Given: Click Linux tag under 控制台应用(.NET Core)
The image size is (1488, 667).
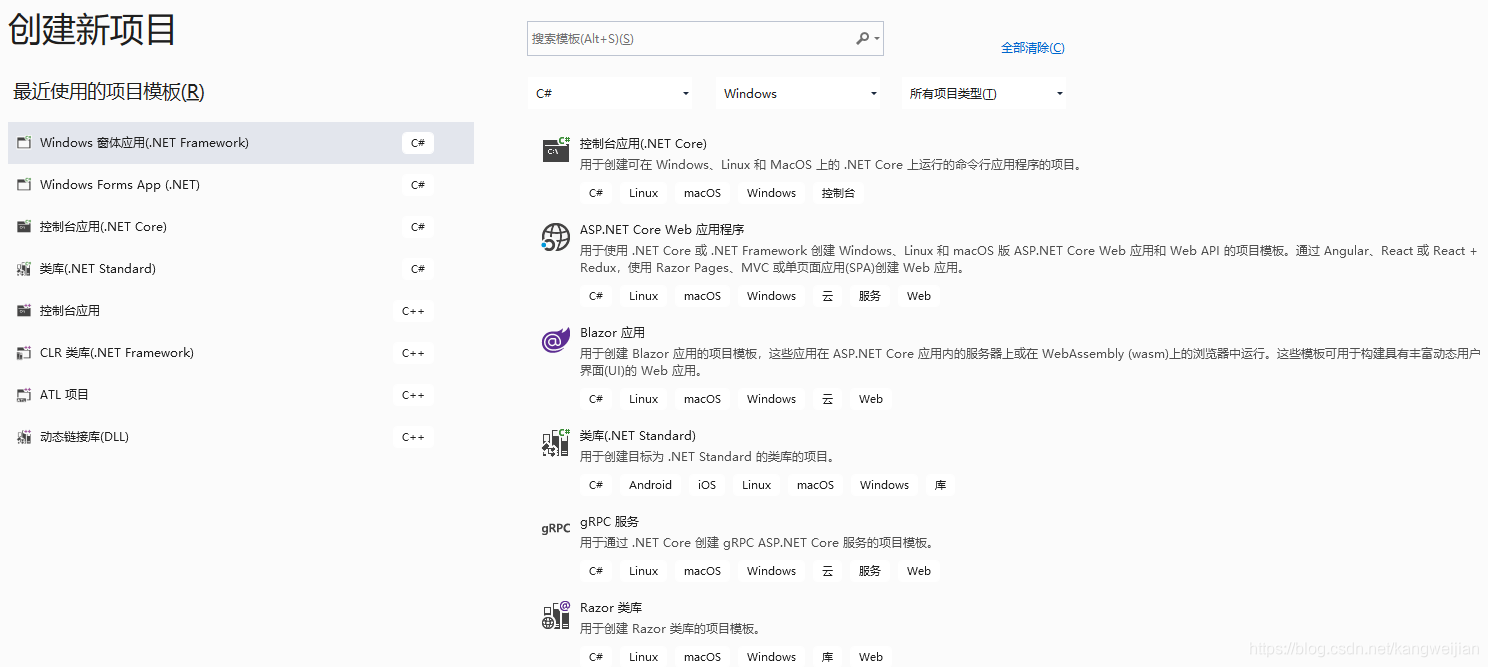Looking at the screenshot, I should pos(644,193).
